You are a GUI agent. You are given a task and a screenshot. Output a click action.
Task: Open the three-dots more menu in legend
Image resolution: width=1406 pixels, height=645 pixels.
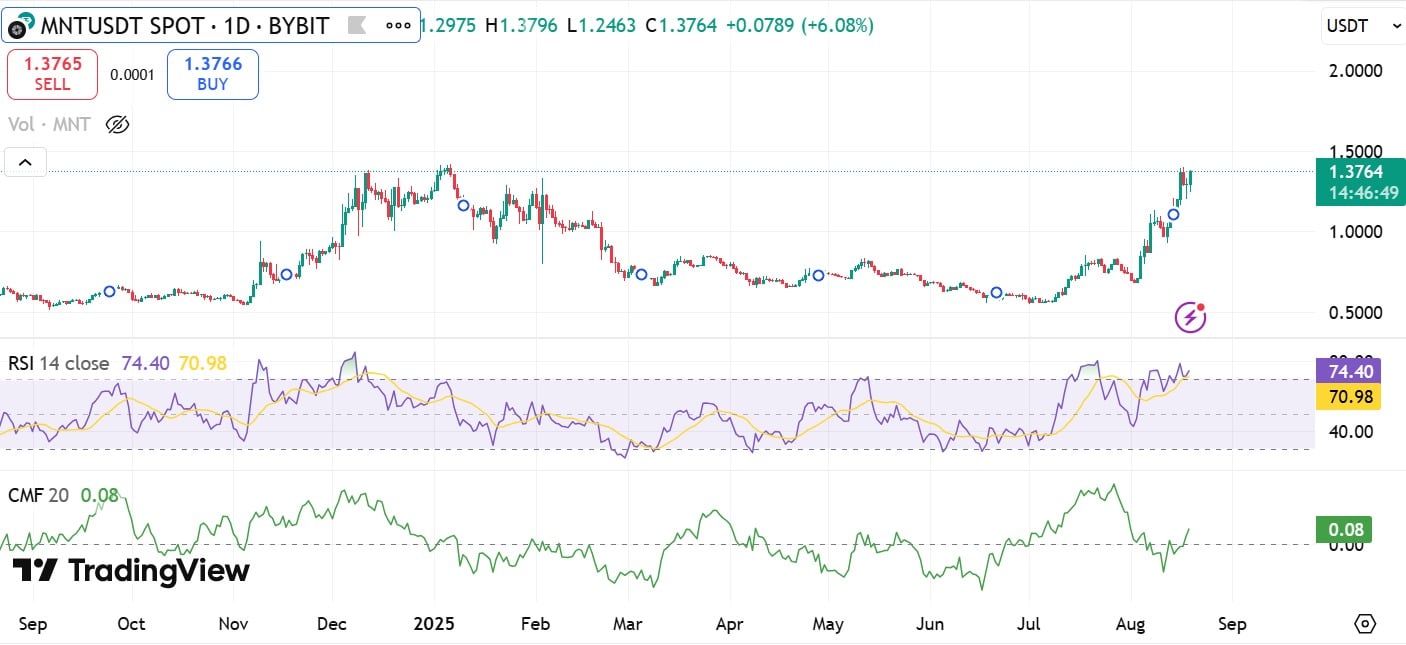tap(397, 26)
